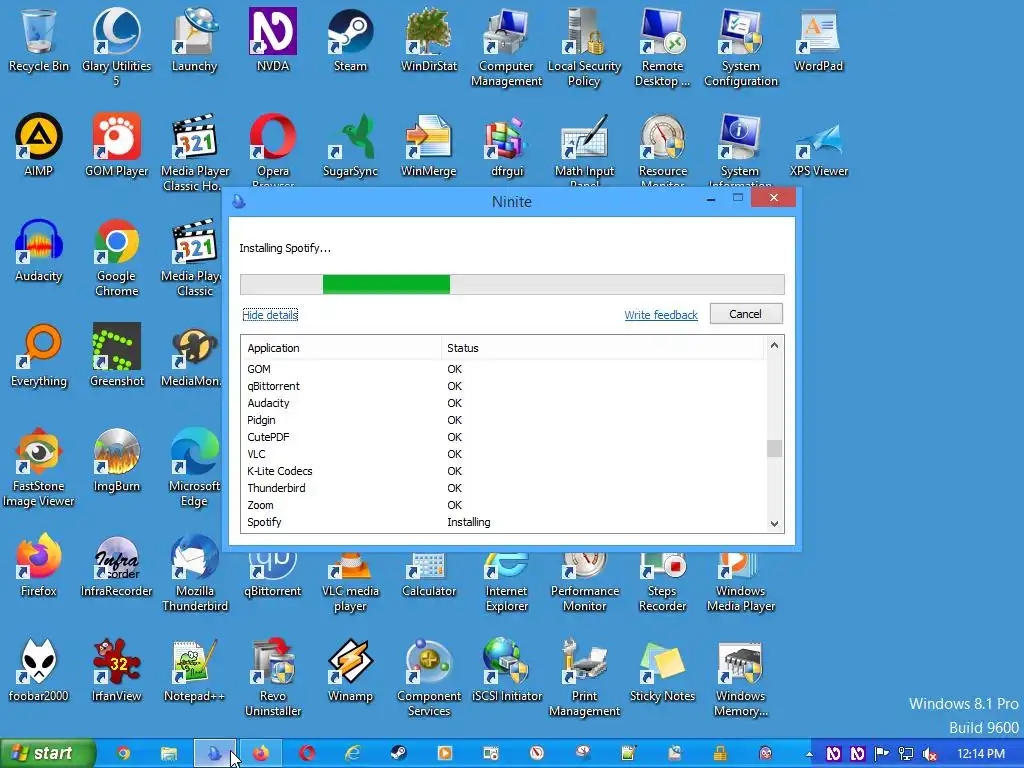Select the GOM Player desktop shortcut
This screenshot has width=1024, height=768.
(x=116, y=144)
